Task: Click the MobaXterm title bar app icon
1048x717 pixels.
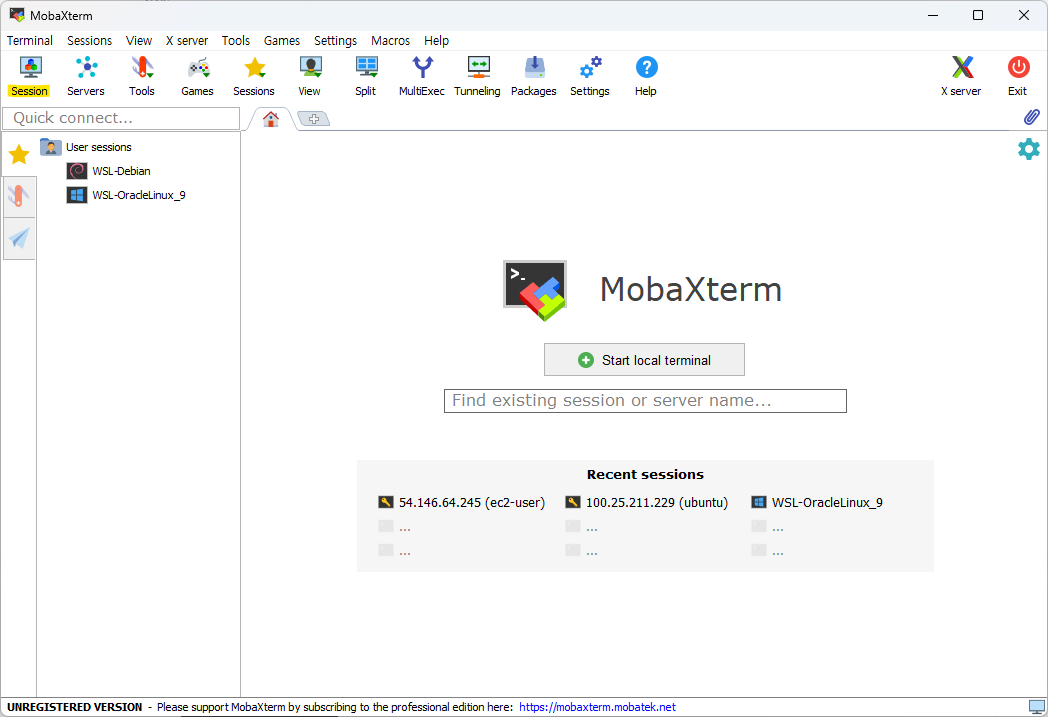Action: (x=17, y=15)
